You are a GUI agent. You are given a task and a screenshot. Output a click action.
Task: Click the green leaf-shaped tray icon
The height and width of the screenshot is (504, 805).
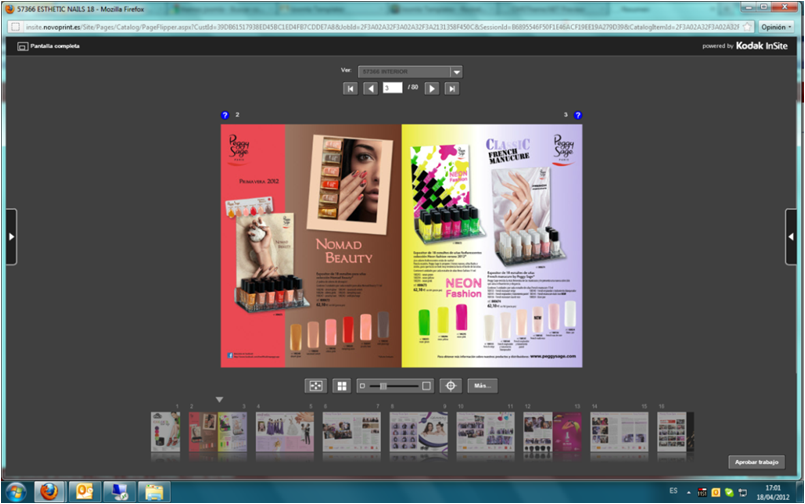click(729, 493)
